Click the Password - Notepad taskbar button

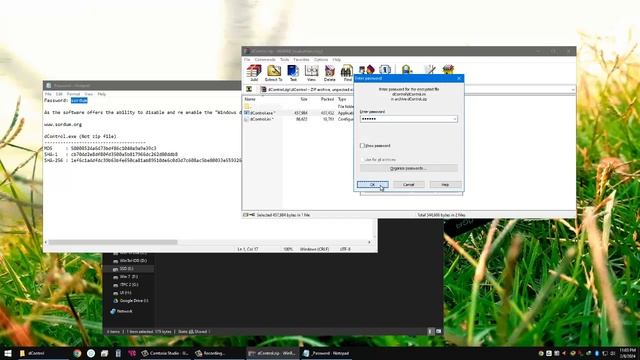click(327, 353)
